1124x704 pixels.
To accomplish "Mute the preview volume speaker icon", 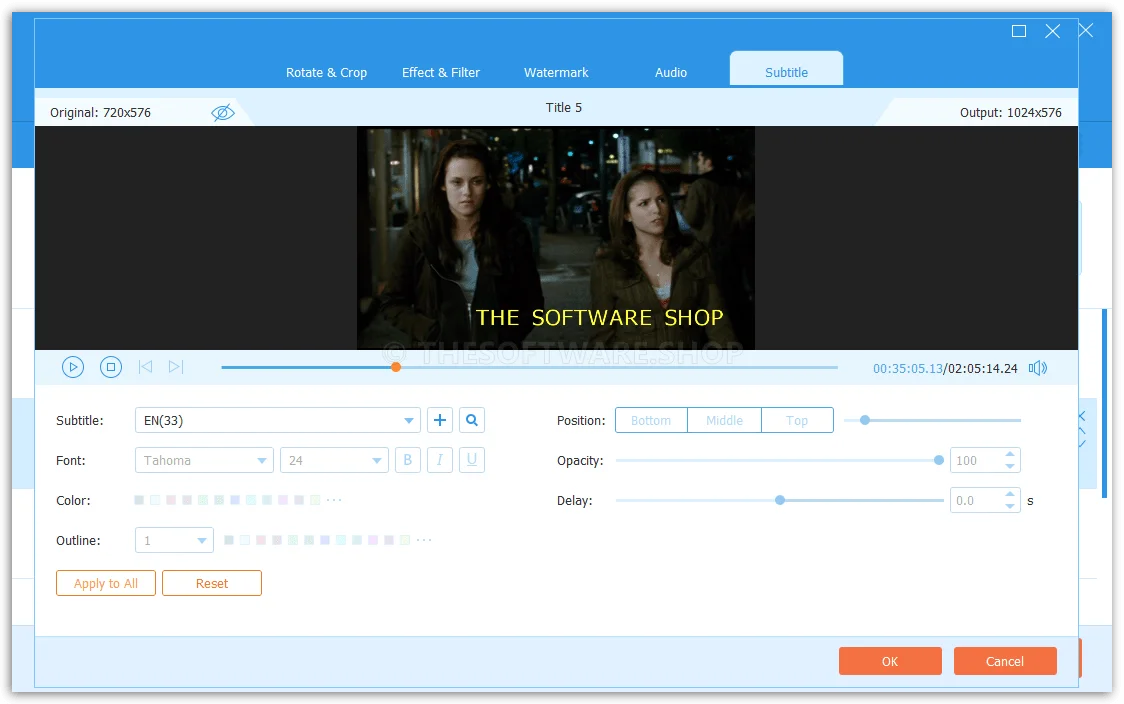I will click(1038, 368).
